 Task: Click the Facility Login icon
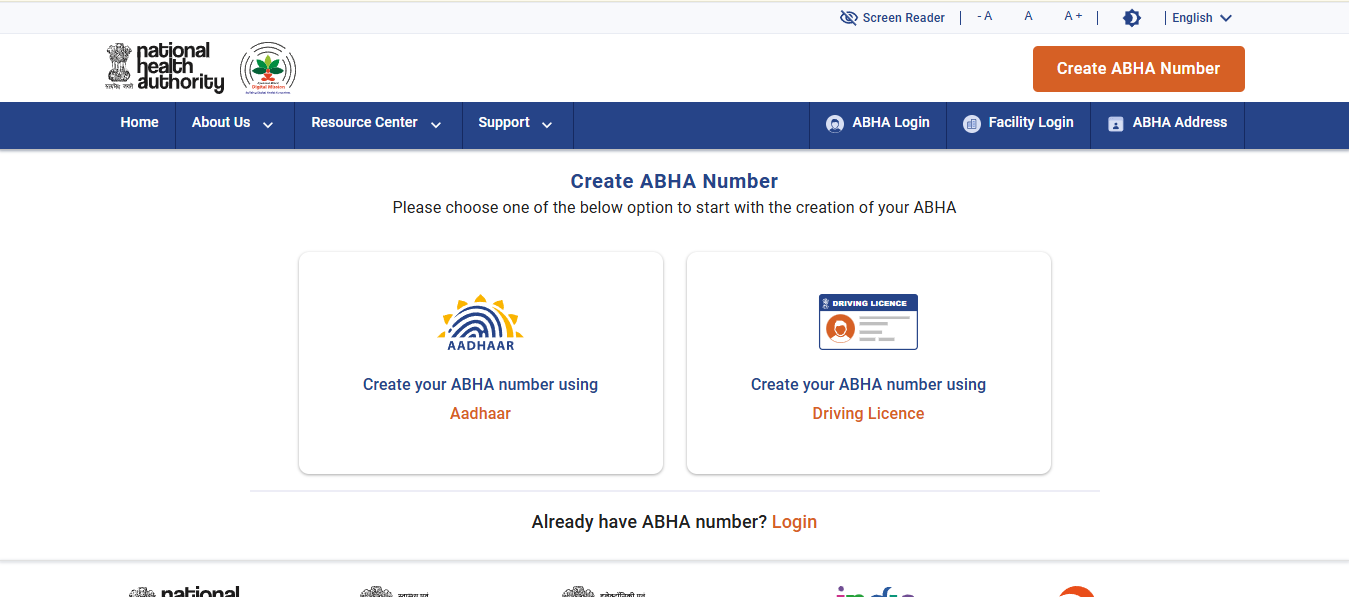click(x=970, y=122)
